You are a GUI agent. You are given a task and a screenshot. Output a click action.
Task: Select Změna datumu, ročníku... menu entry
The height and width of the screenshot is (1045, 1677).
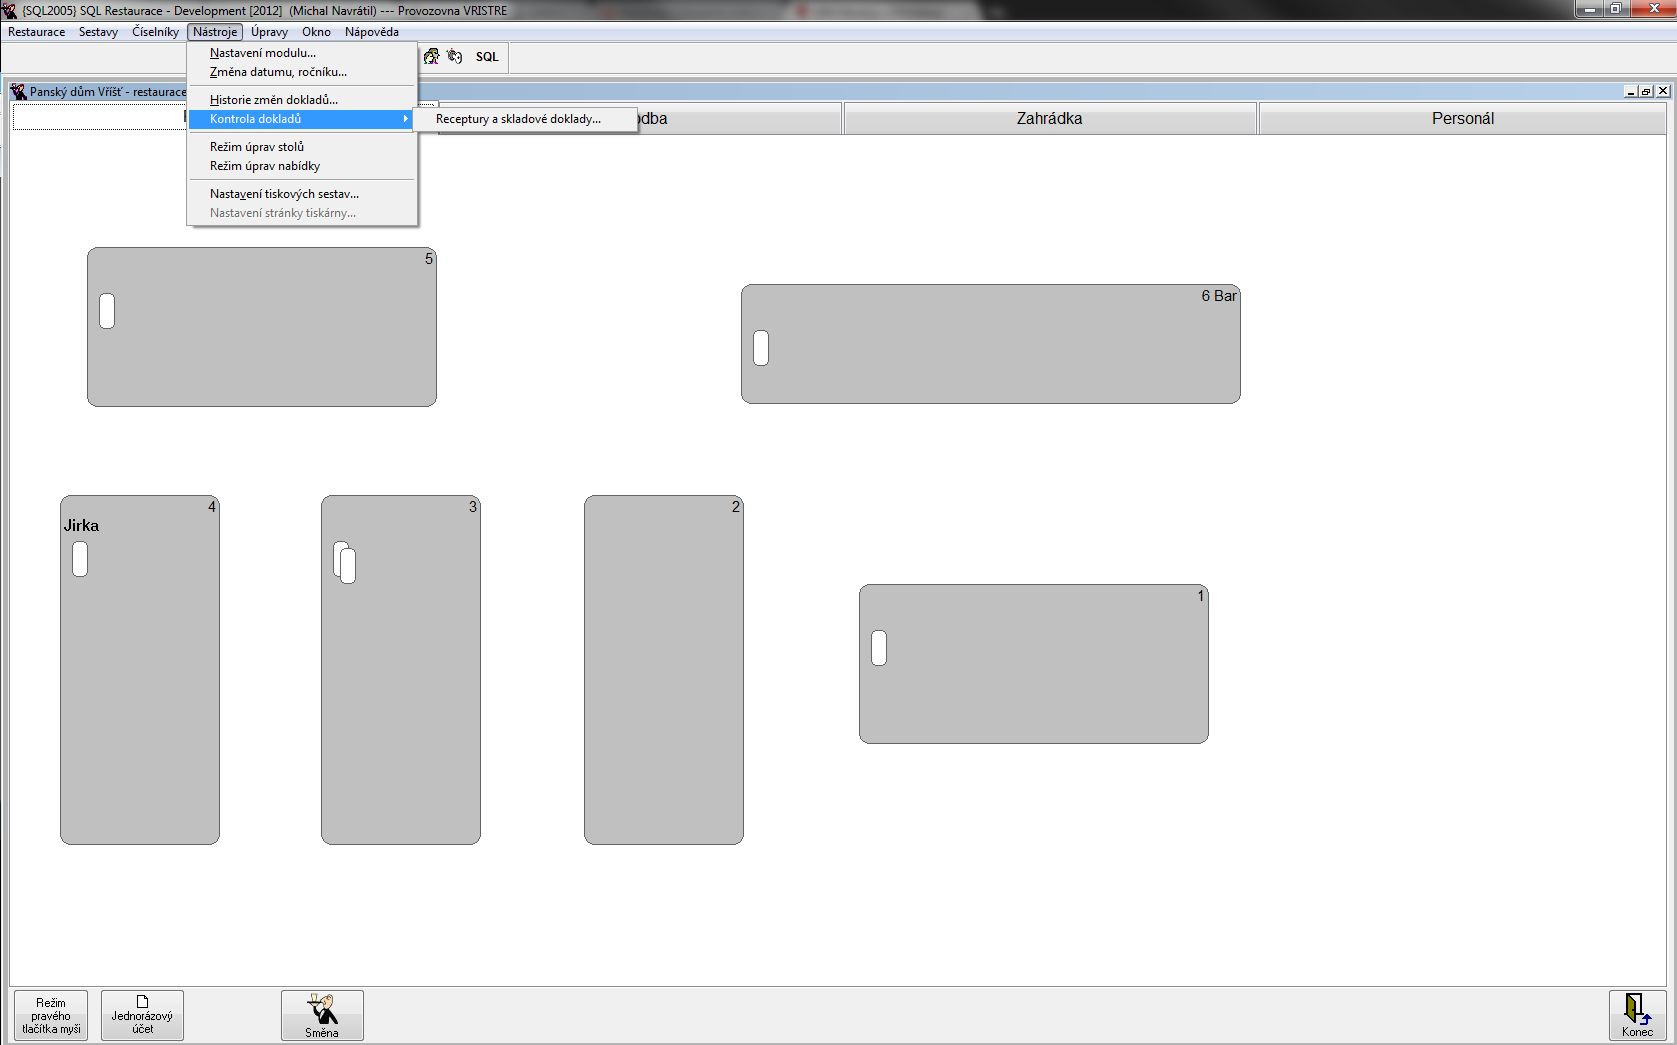click(x=302, y=72)
